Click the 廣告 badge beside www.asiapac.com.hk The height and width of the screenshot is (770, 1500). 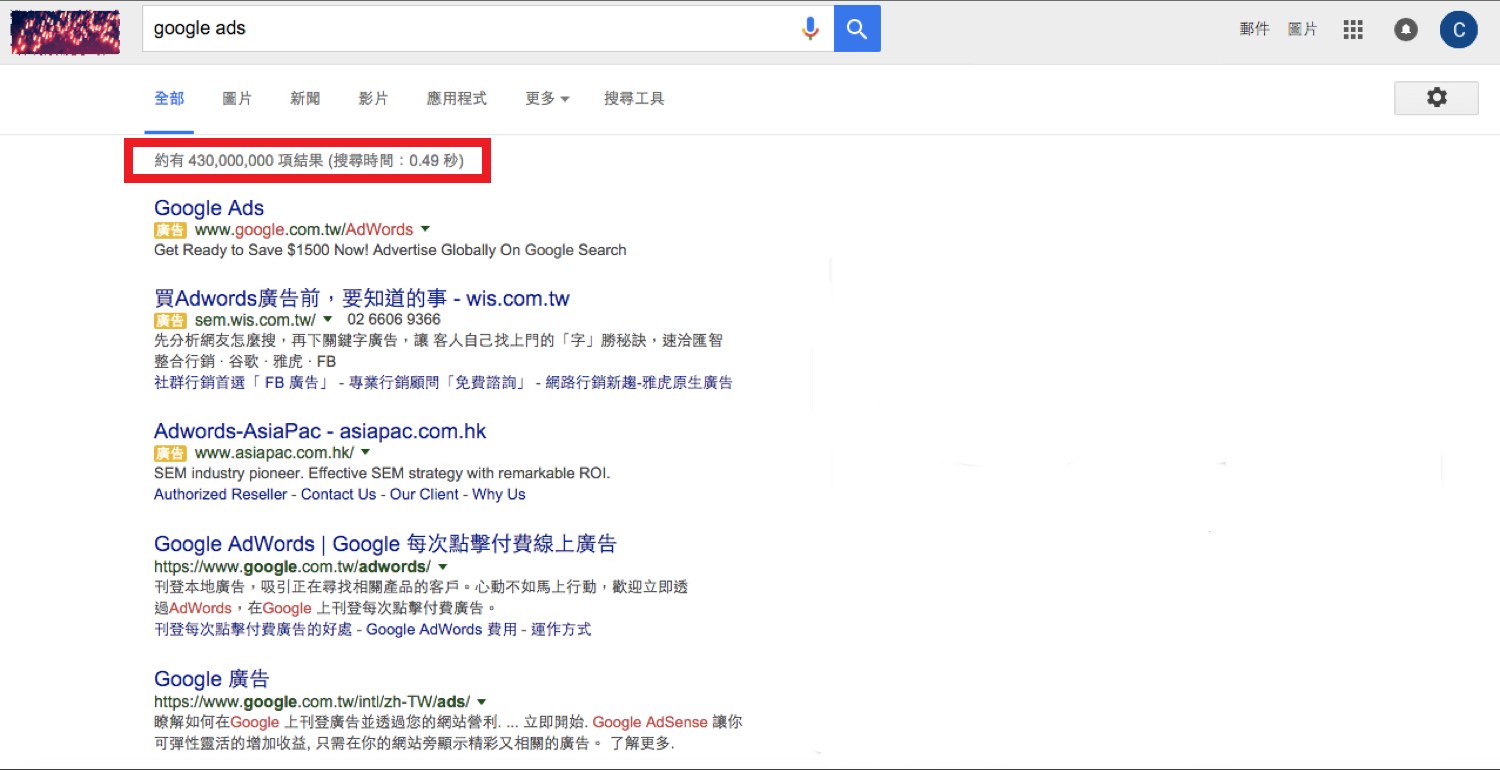pyautogui.click(x=170, y=454)
